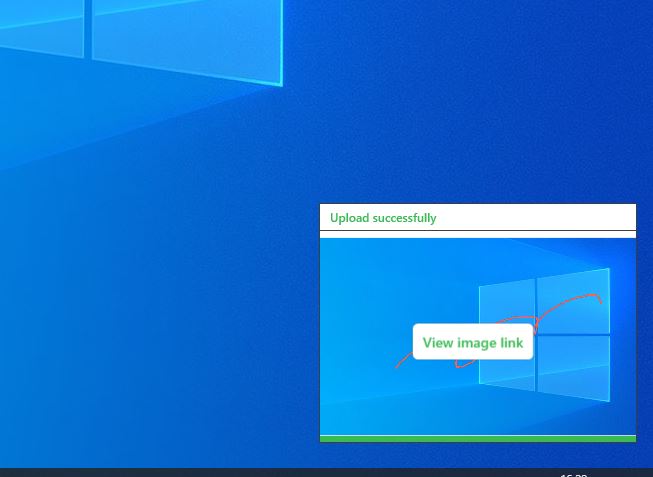Click the taskbar clock

(x=573, y=475)
